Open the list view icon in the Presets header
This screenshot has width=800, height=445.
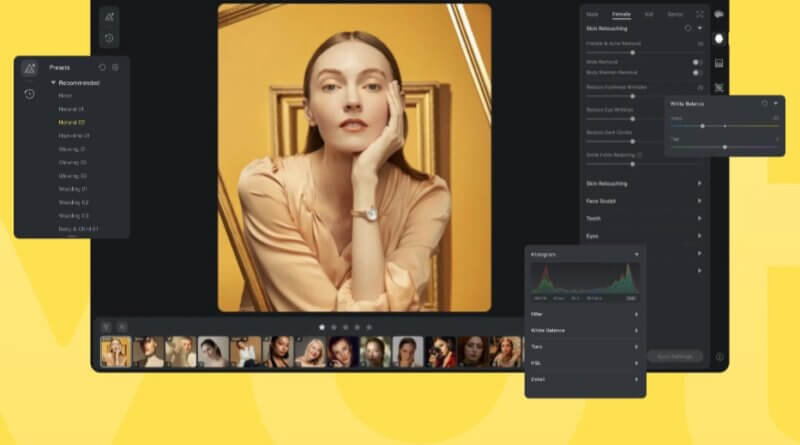click(x=115, y=67)
